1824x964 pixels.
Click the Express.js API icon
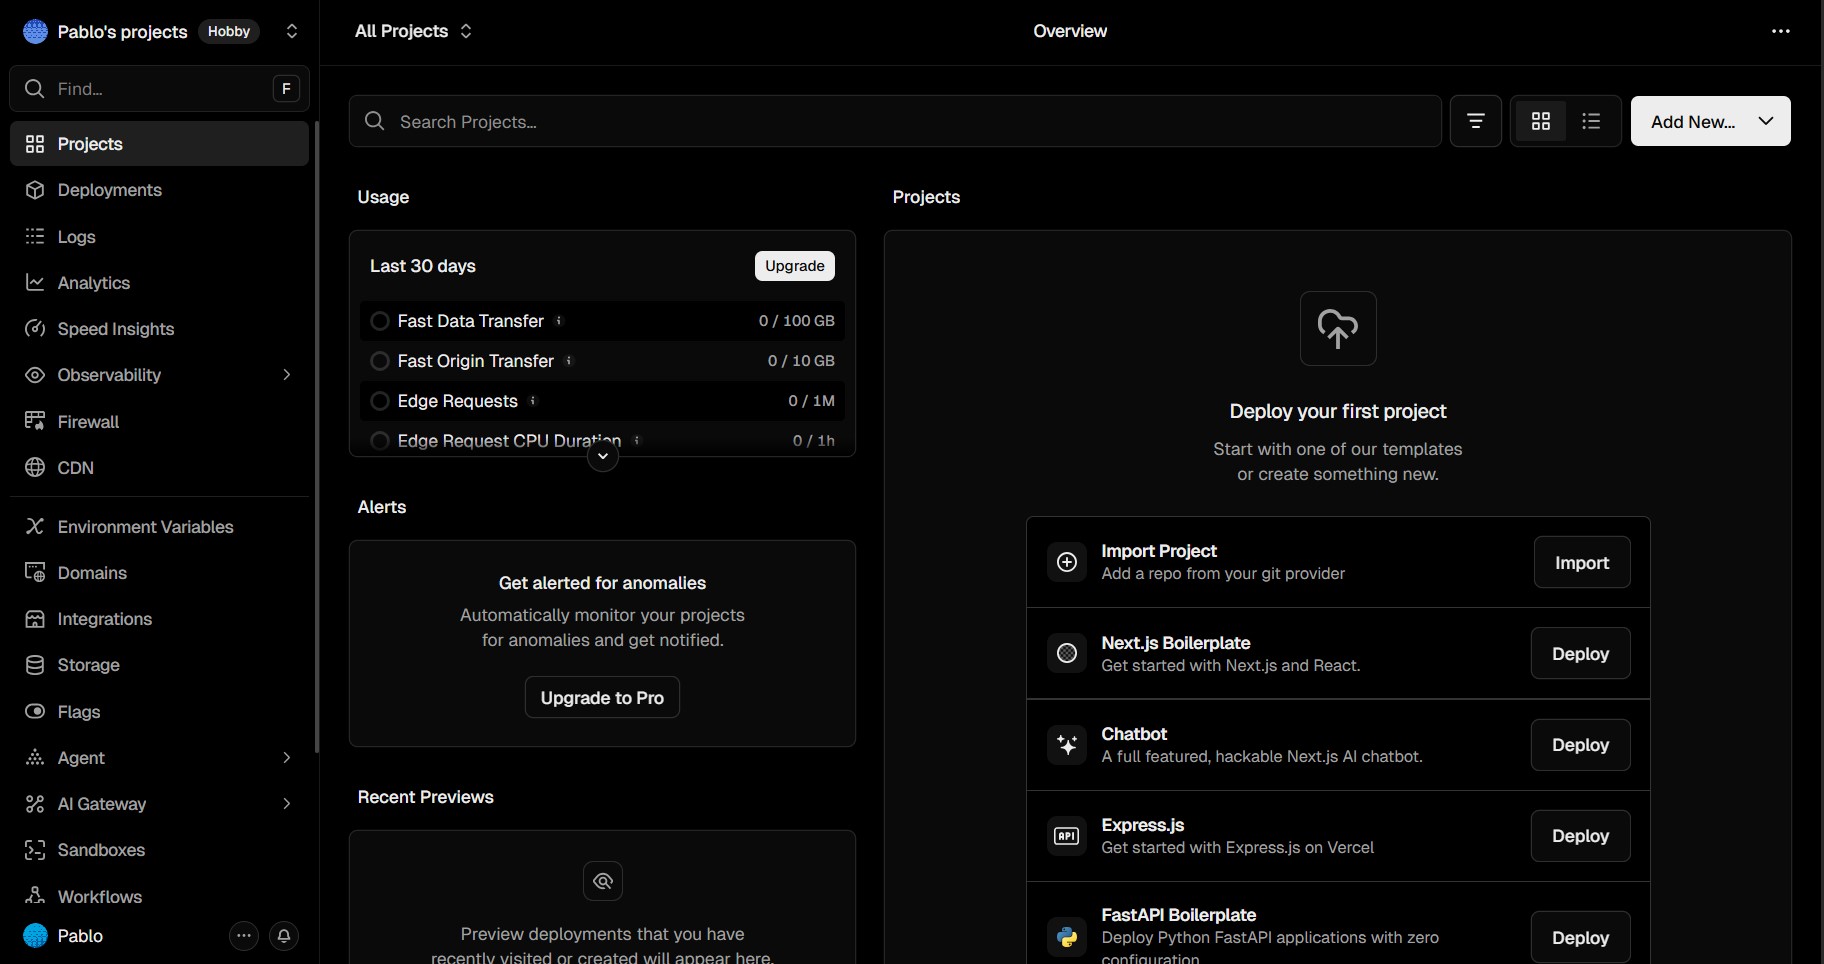[x=1067, y=836]
